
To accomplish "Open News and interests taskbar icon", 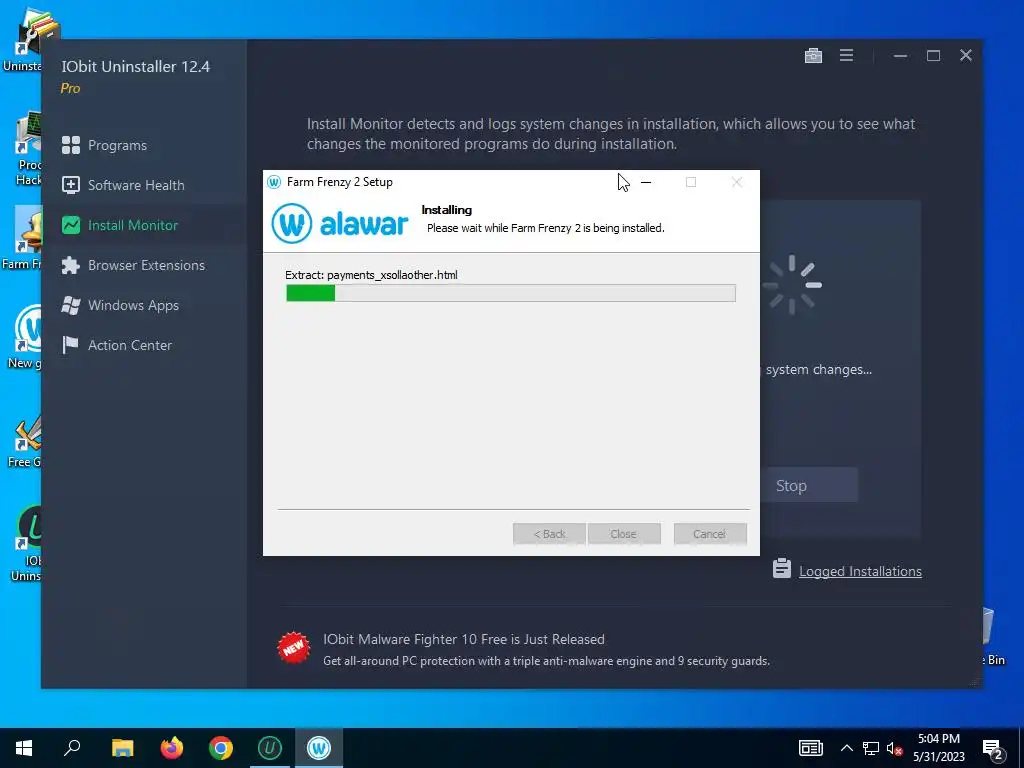I will (x=810, y=748).
